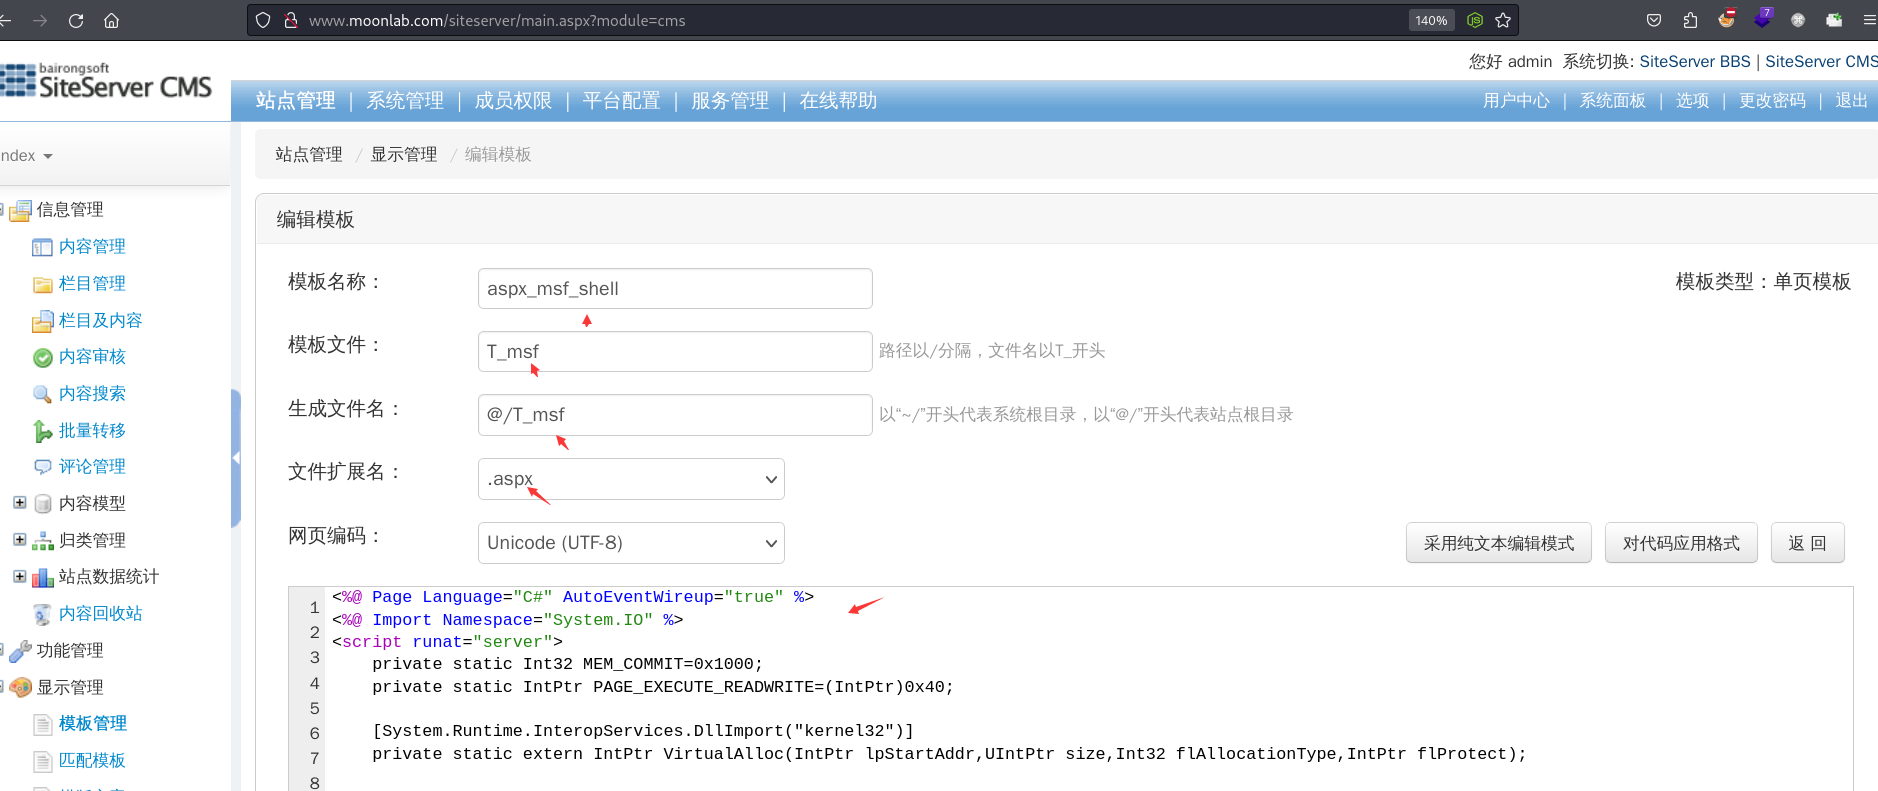Reload the page with the refresh icon
This screenshot has height=791, width=1878.
(76, 20)
